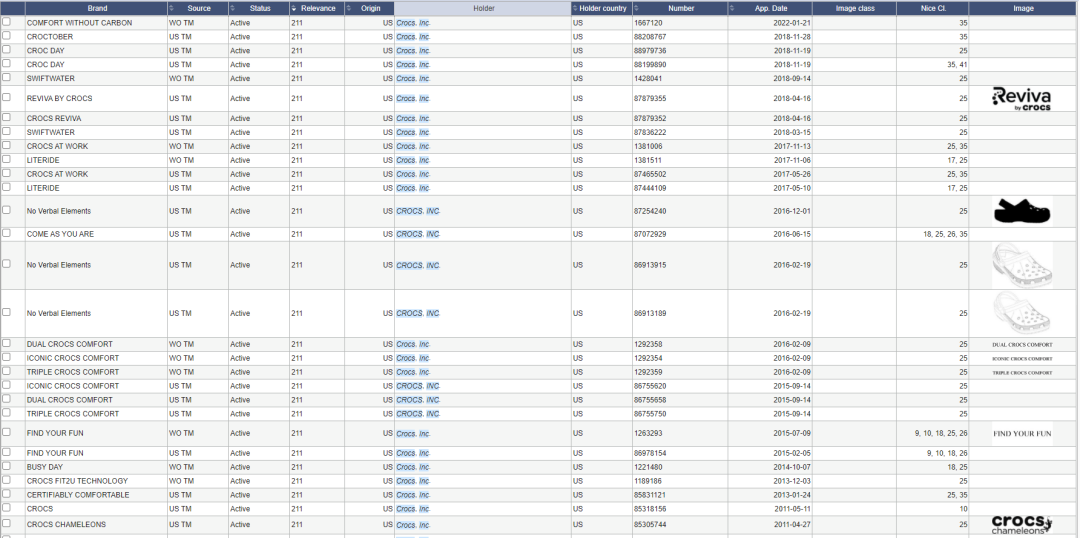Viewport: 1080px width, 538px height.
Task: Click Nice classes 9, 10, 18, 25, 26
Action: (941, 434)
